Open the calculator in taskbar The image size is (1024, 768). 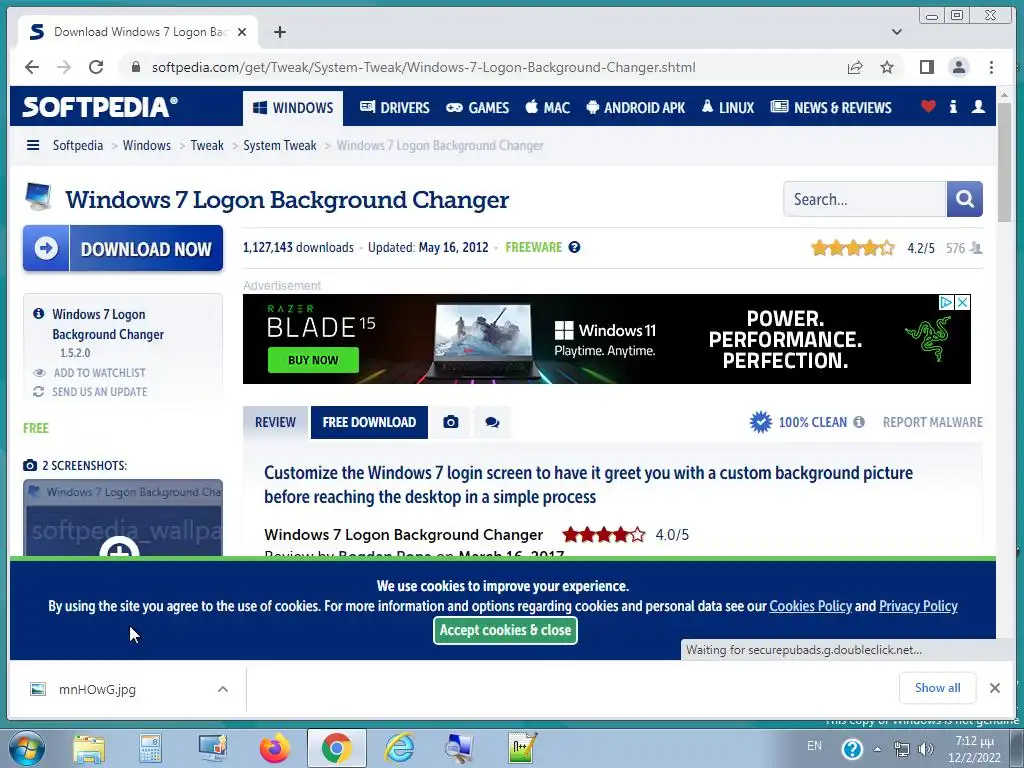[x=150, y=748]
